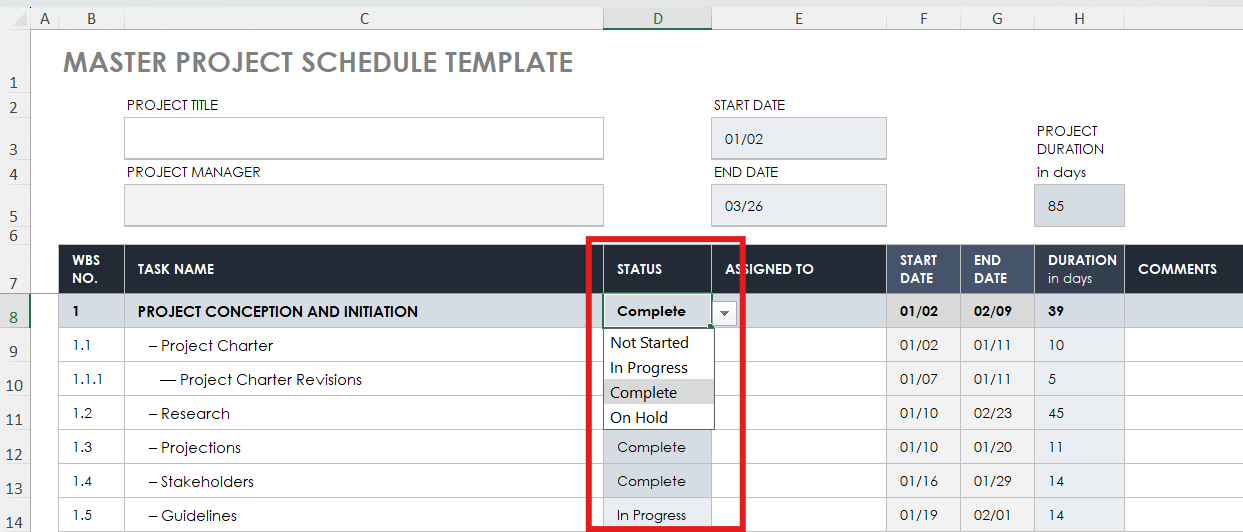Choose 'In Progress' from the status list

650,368
